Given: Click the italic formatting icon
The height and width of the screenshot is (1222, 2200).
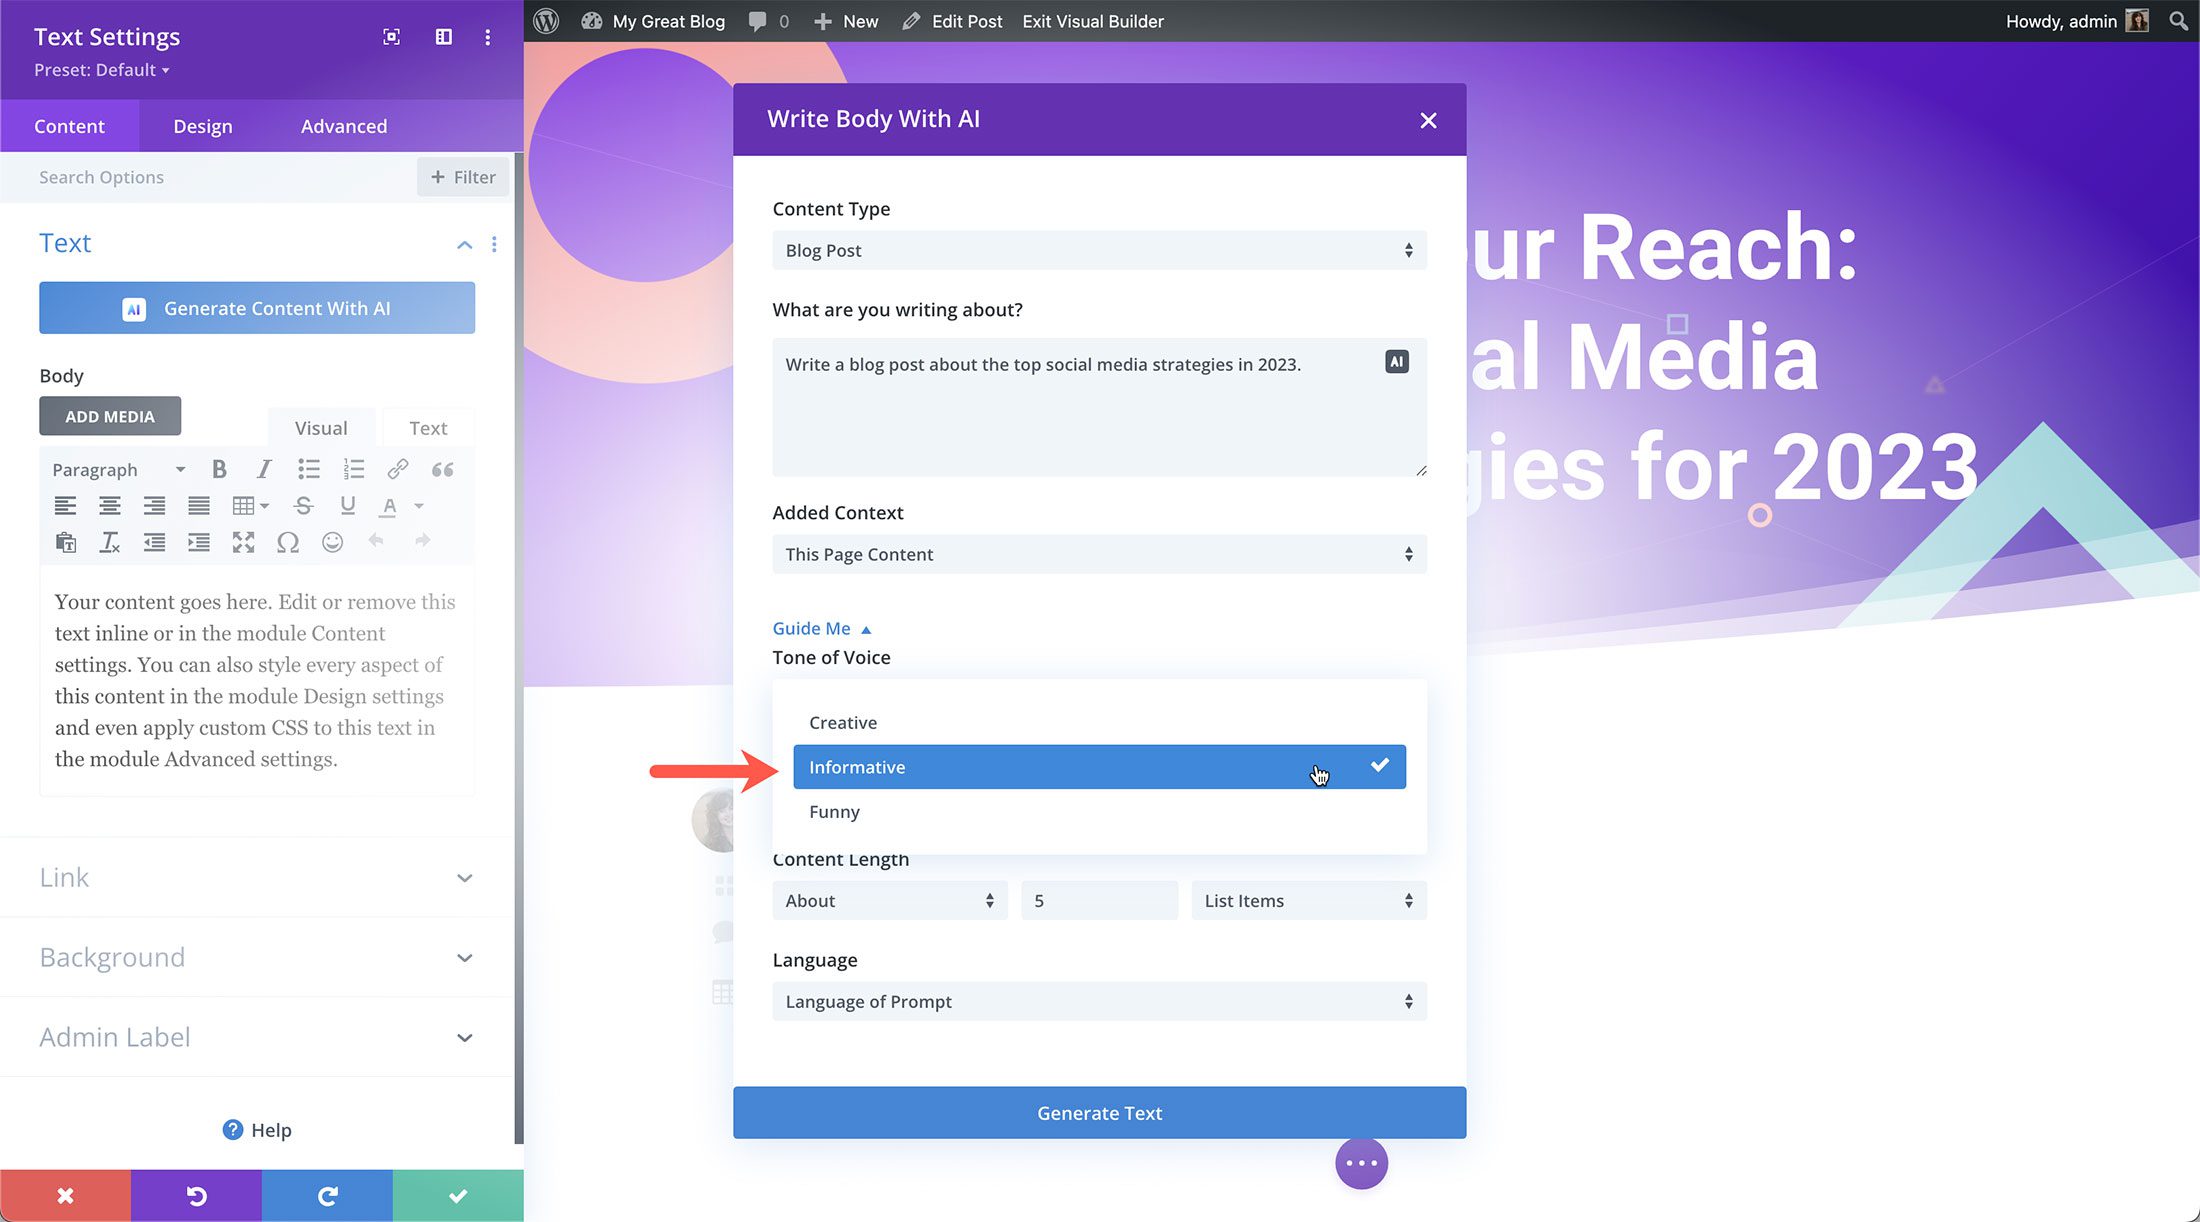Looking at the screenshot, I should click(x=263, y=468).
